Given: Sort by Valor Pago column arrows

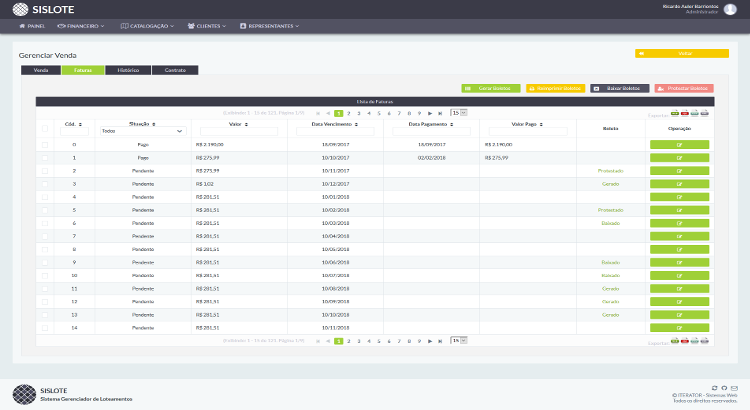Looking at the screenshot, I should pos(541,124).
